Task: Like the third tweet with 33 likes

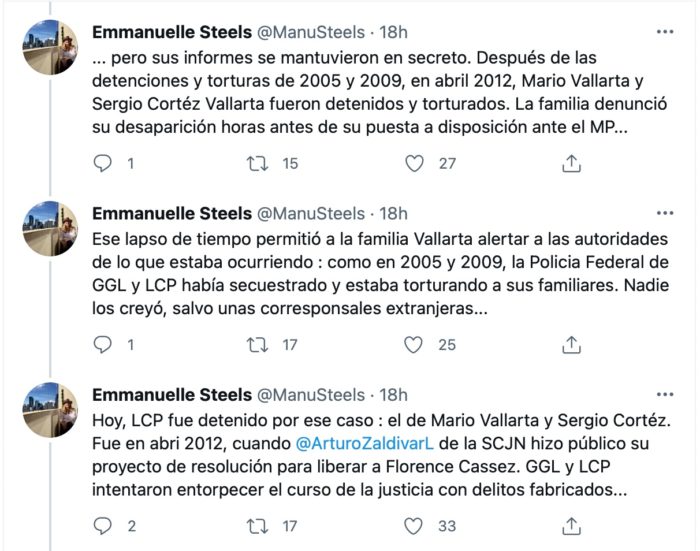Action: (x=413, y=525)
